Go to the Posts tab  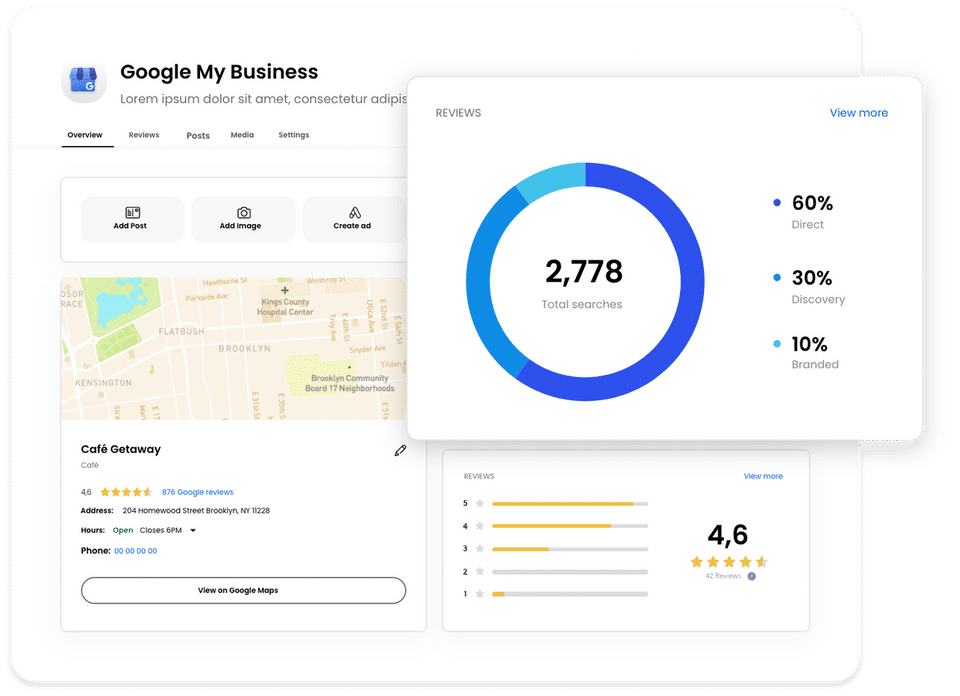click(x=198, y=135)
